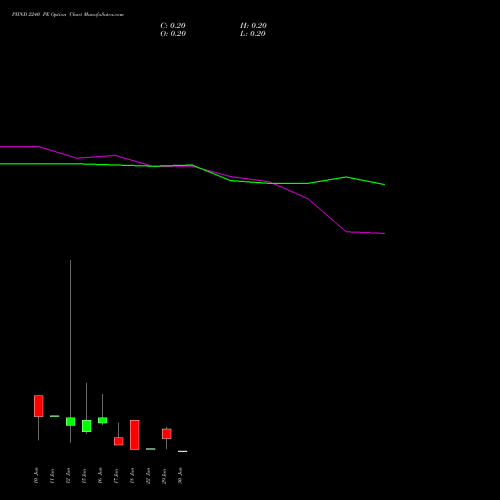Click the '29 Jan' date axis label
The width and height of the screenshot is (500, 500).
coord(164,476)
